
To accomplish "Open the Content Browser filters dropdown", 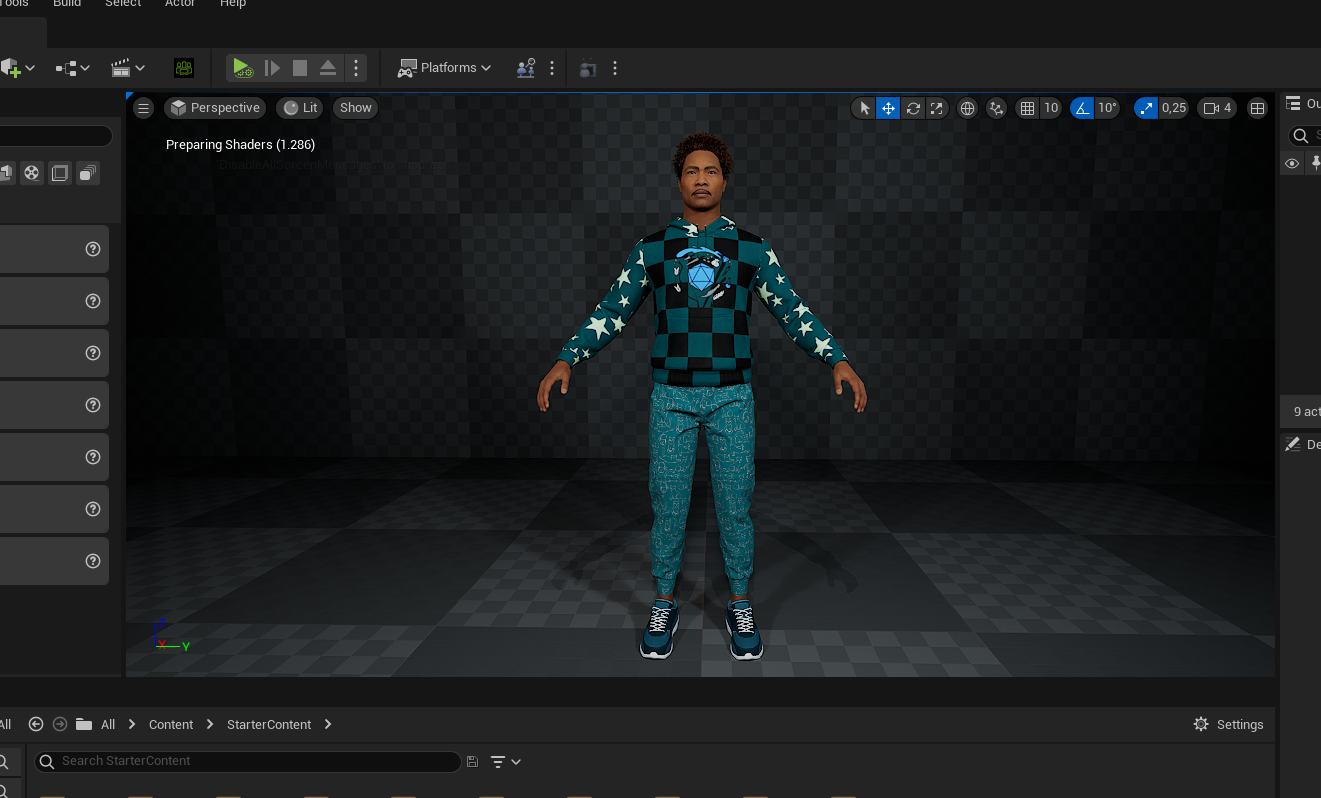I will [x=506, y=762].
